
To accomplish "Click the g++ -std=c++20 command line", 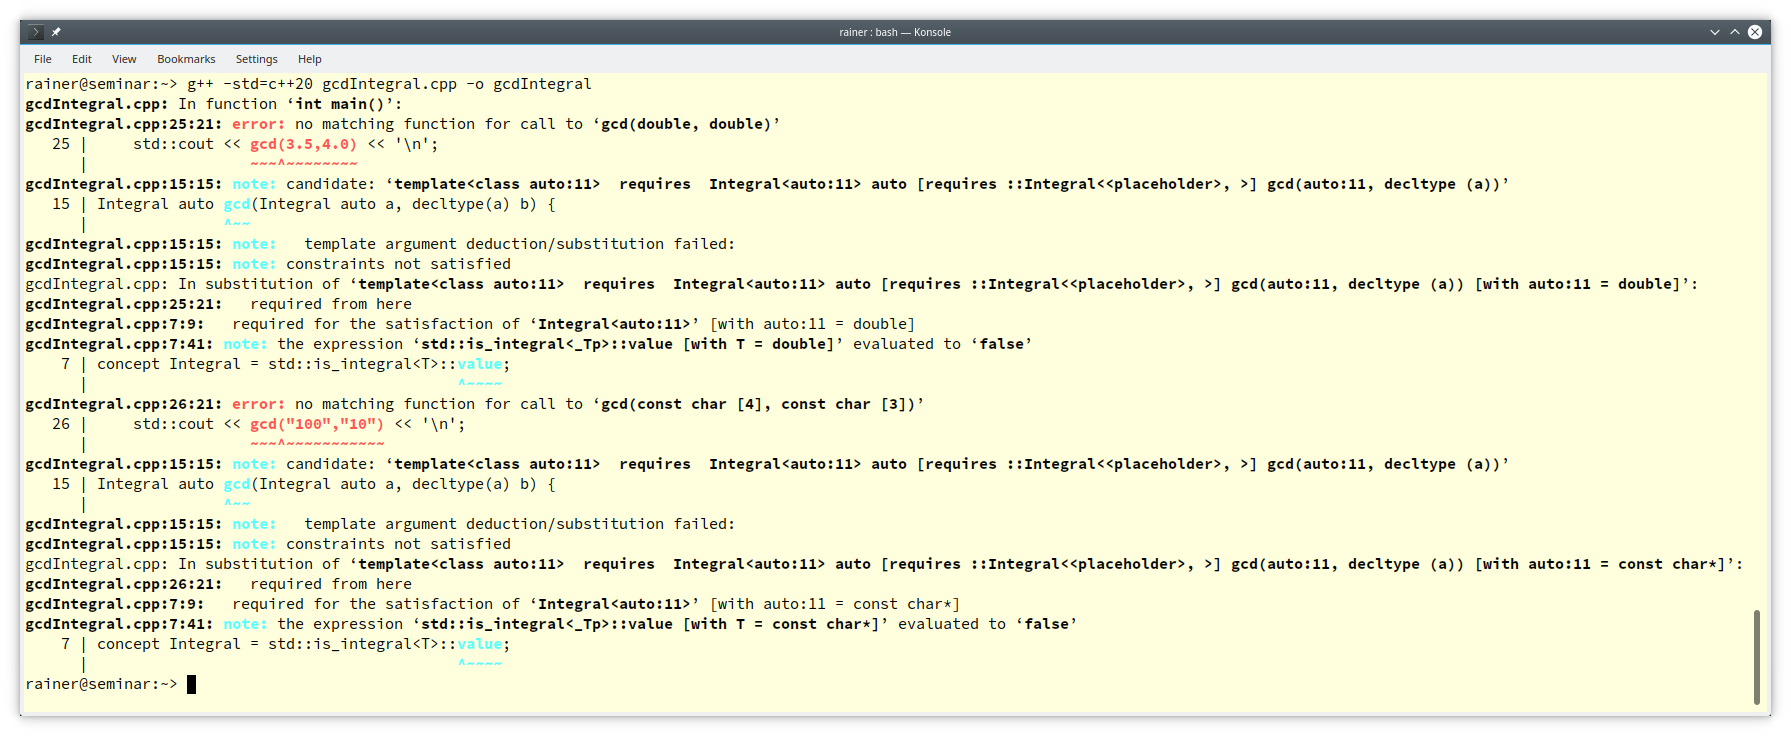I will click(389, 84).
